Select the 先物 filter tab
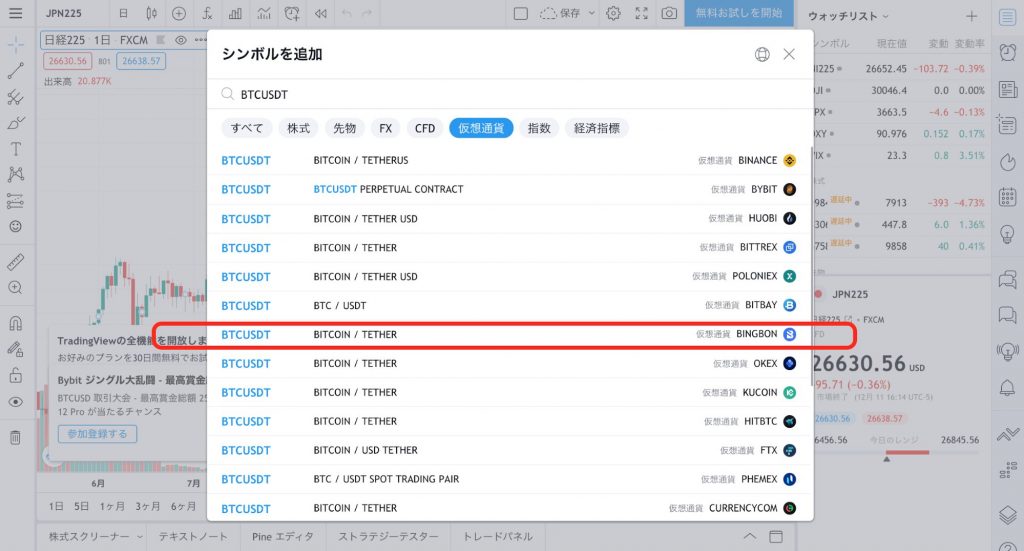The image size is (1024, 551). (345, 128)
